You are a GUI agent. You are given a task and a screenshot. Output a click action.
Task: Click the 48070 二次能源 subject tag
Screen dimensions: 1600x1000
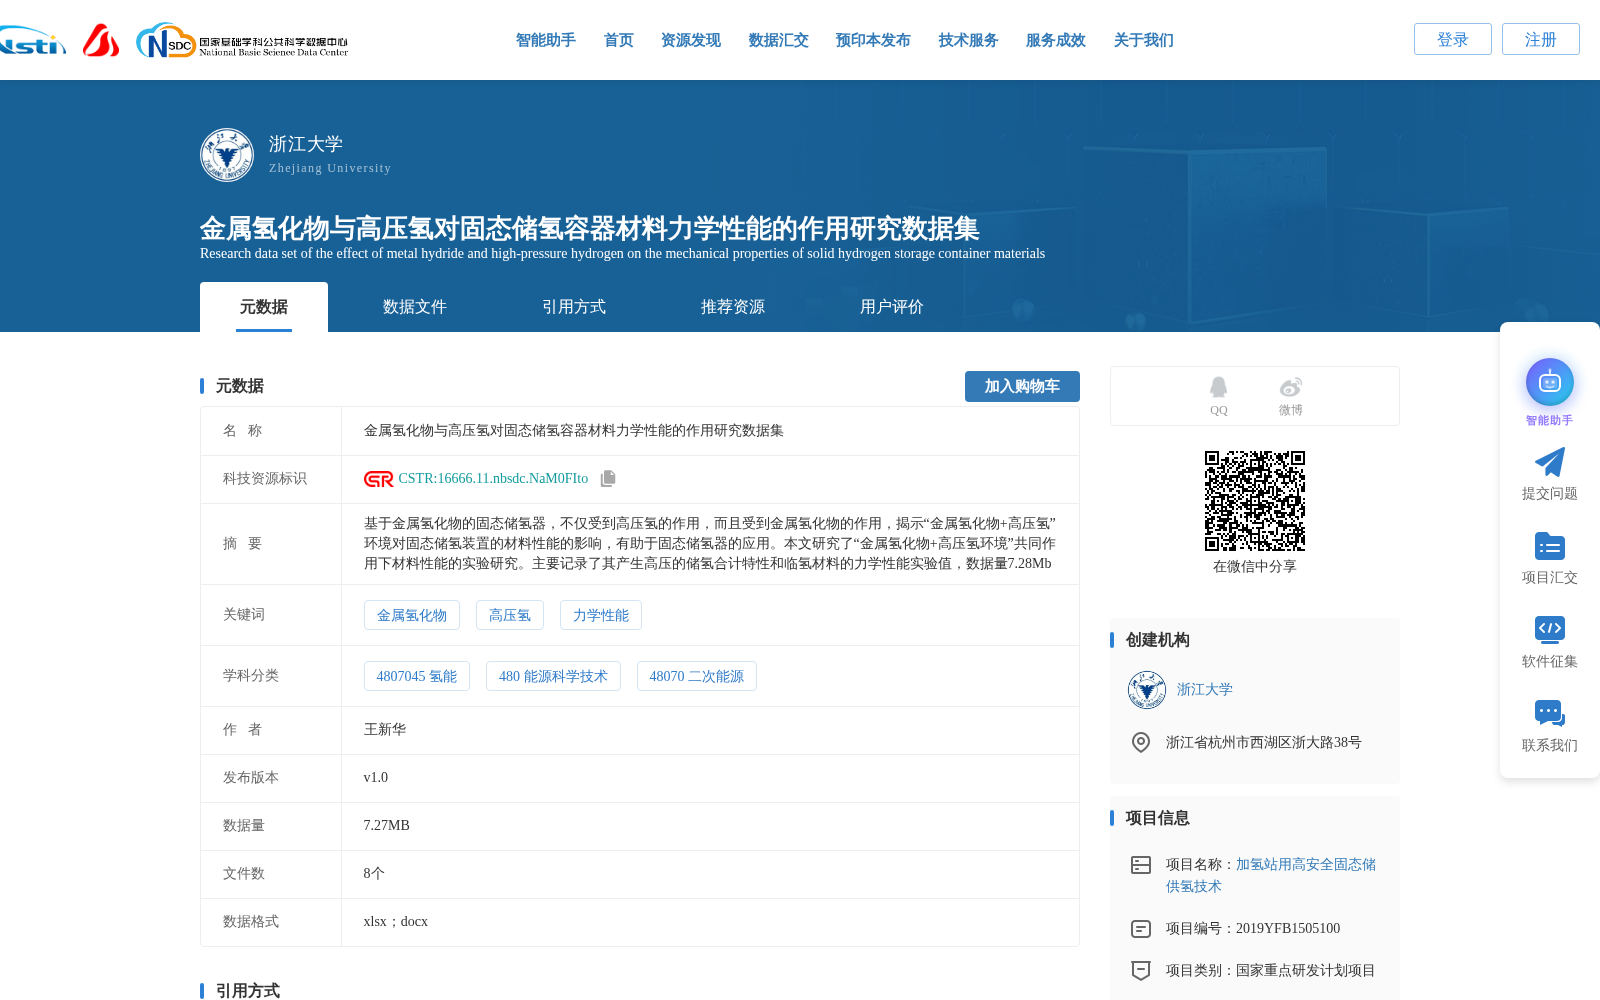pos(697,676)
